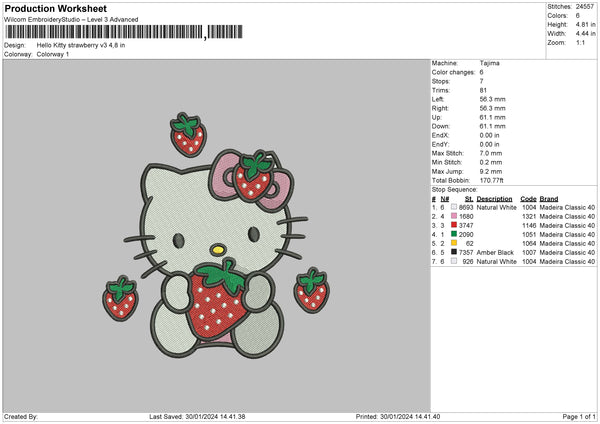Click the Hello Kitty embroidery design preview
This screenshot has height=424, width=600.
click(216, 235)
